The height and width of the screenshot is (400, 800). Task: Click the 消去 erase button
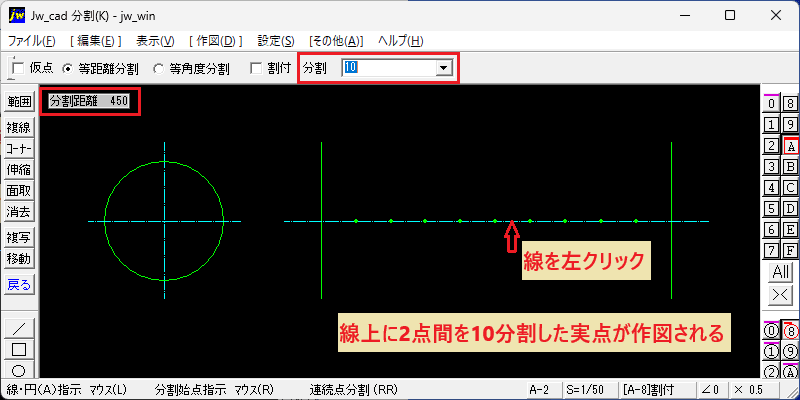[19, 211]
